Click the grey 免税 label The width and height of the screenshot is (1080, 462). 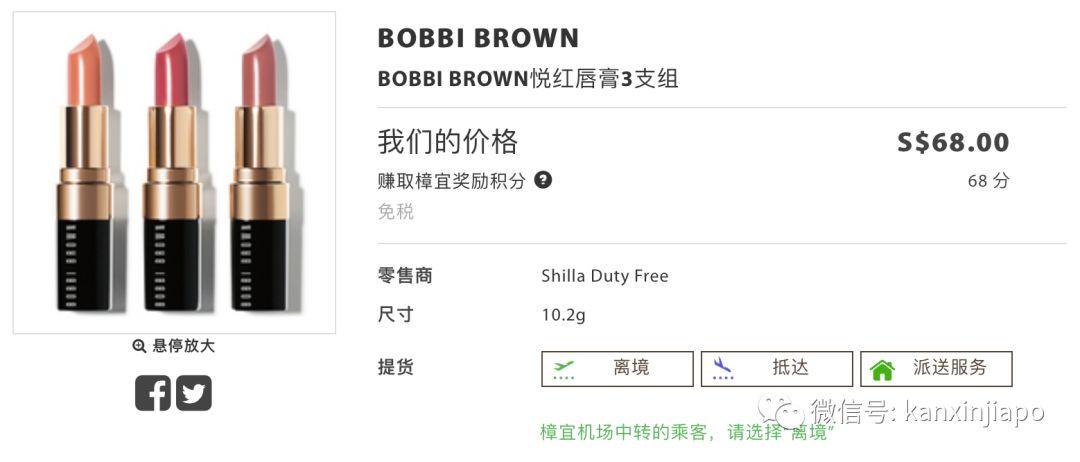pos(395,212)
